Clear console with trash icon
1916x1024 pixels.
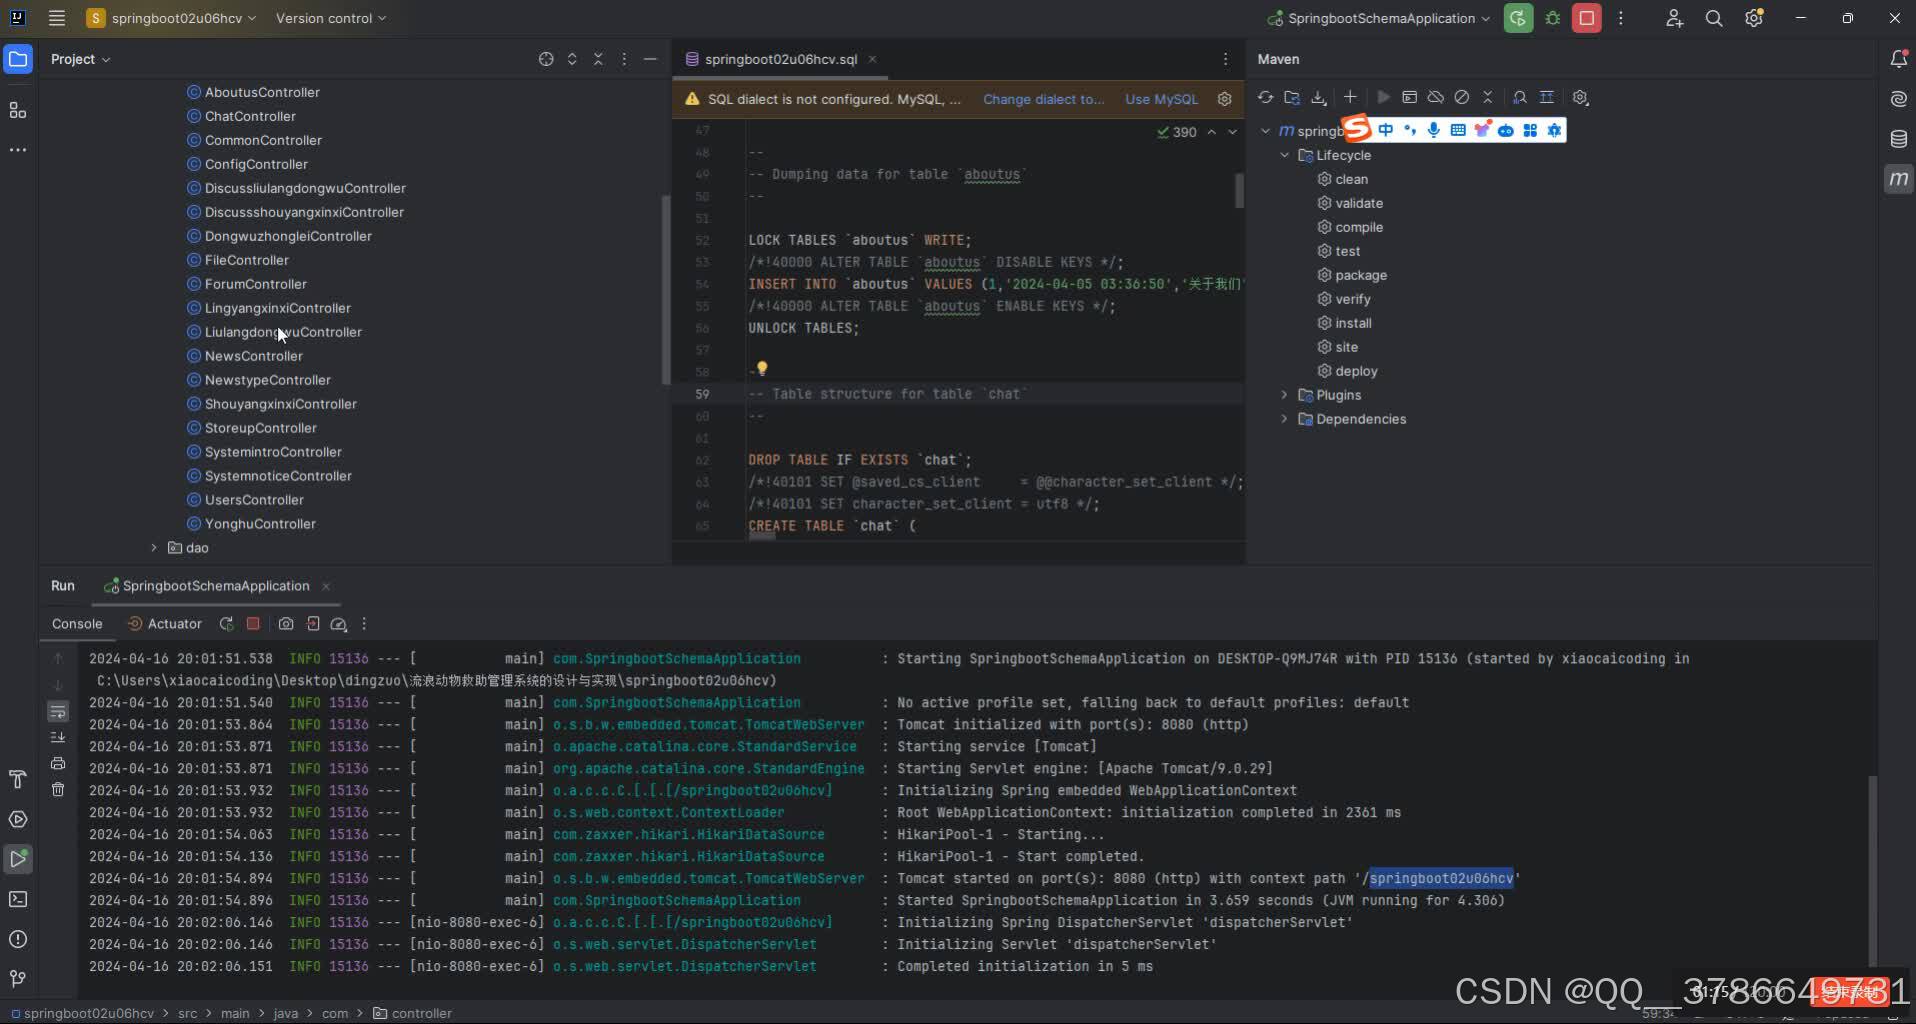coord(58,790)
